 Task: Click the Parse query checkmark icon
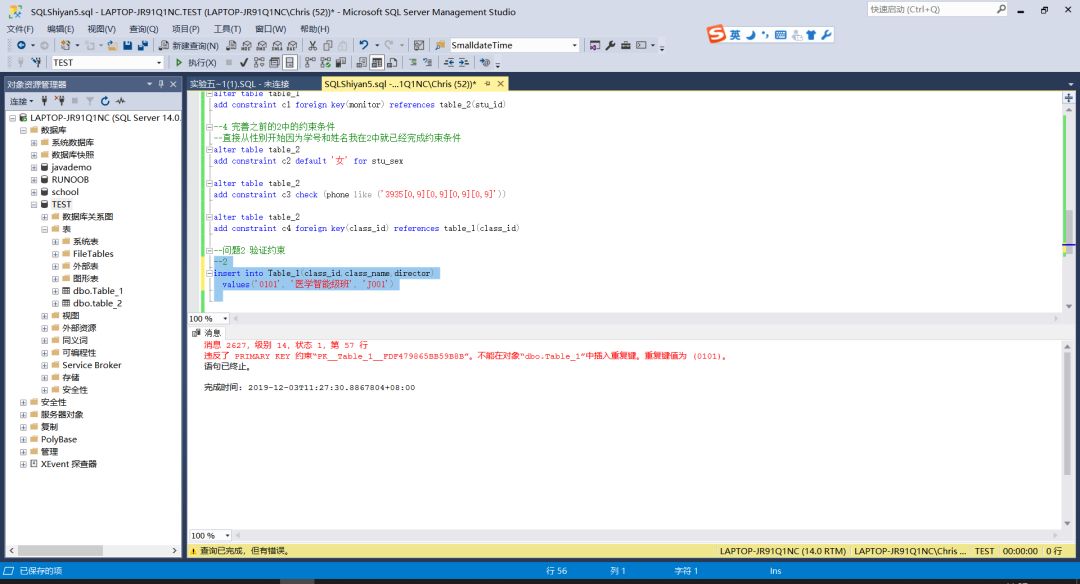(243, 63)
